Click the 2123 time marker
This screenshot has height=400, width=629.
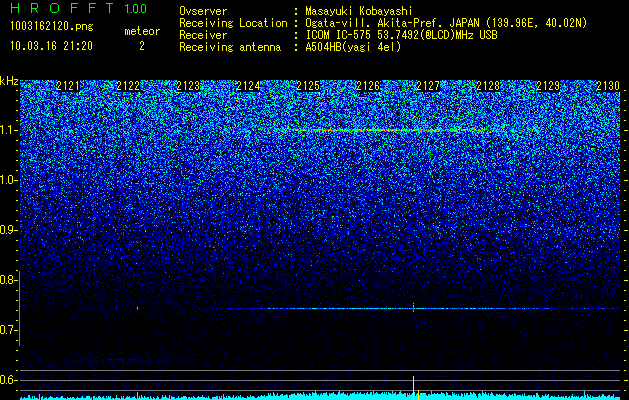coord(188,86)
